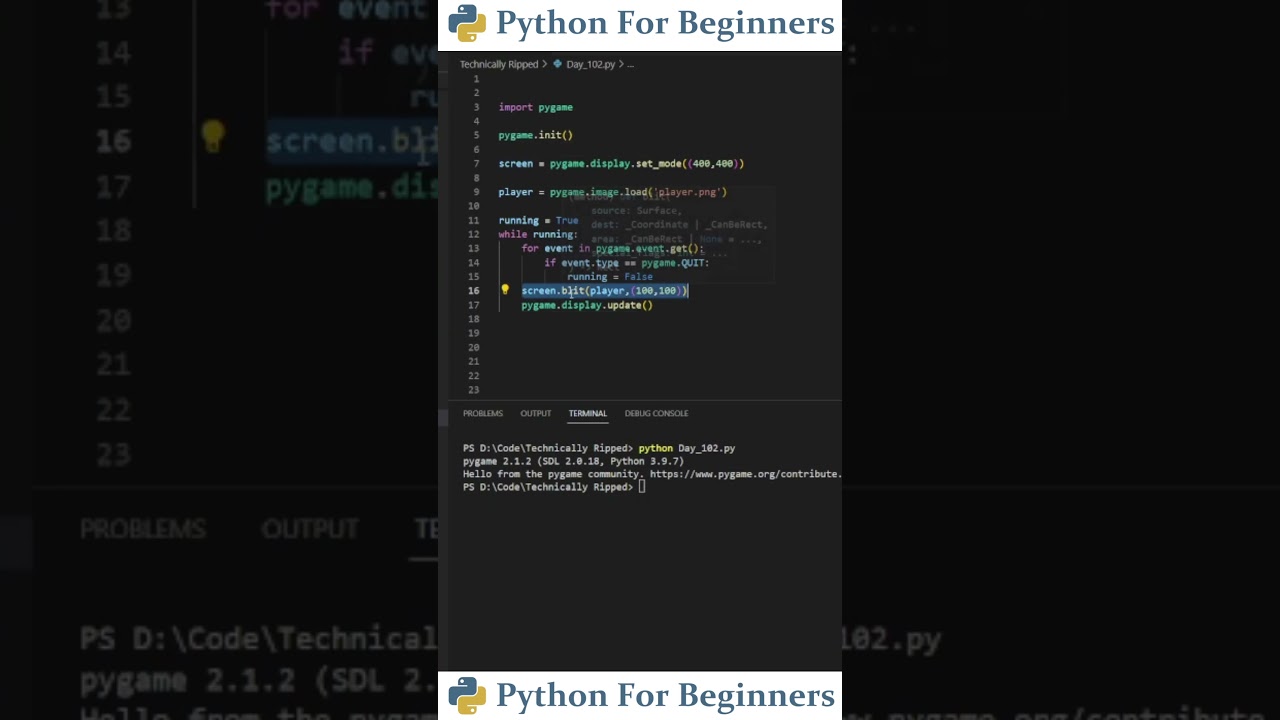1280x720 pixels.
Task: Click the terminal prompt input cursor
Action: 642,487
